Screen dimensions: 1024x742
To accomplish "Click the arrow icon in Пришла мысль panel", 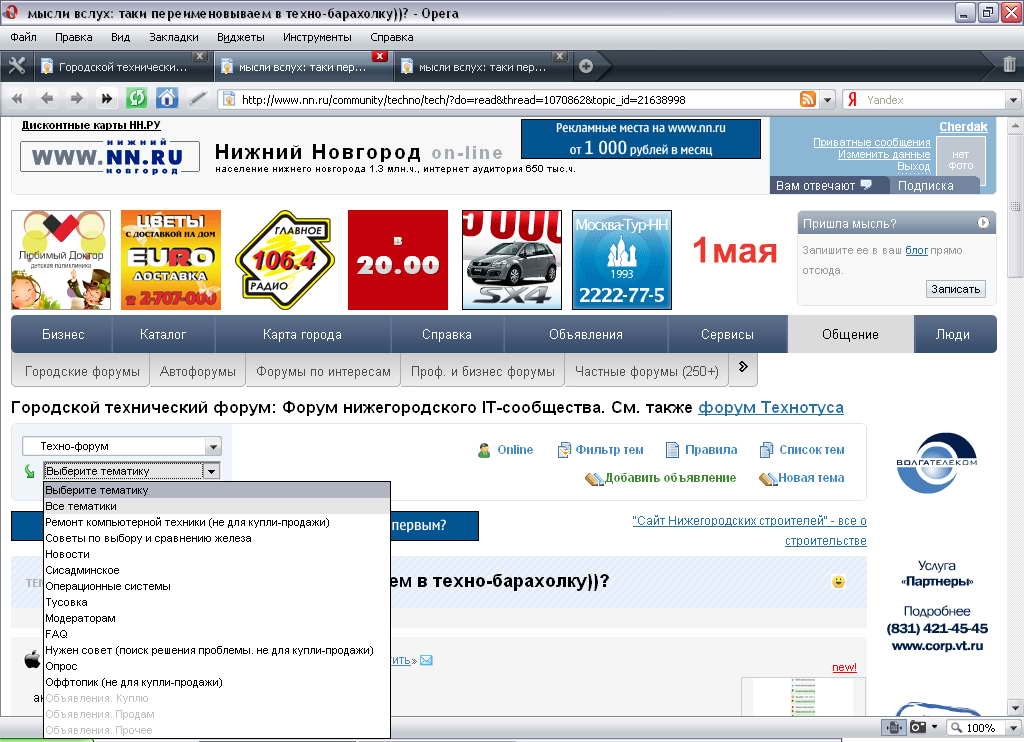I will pyautogui.click(x=983, y=223).
